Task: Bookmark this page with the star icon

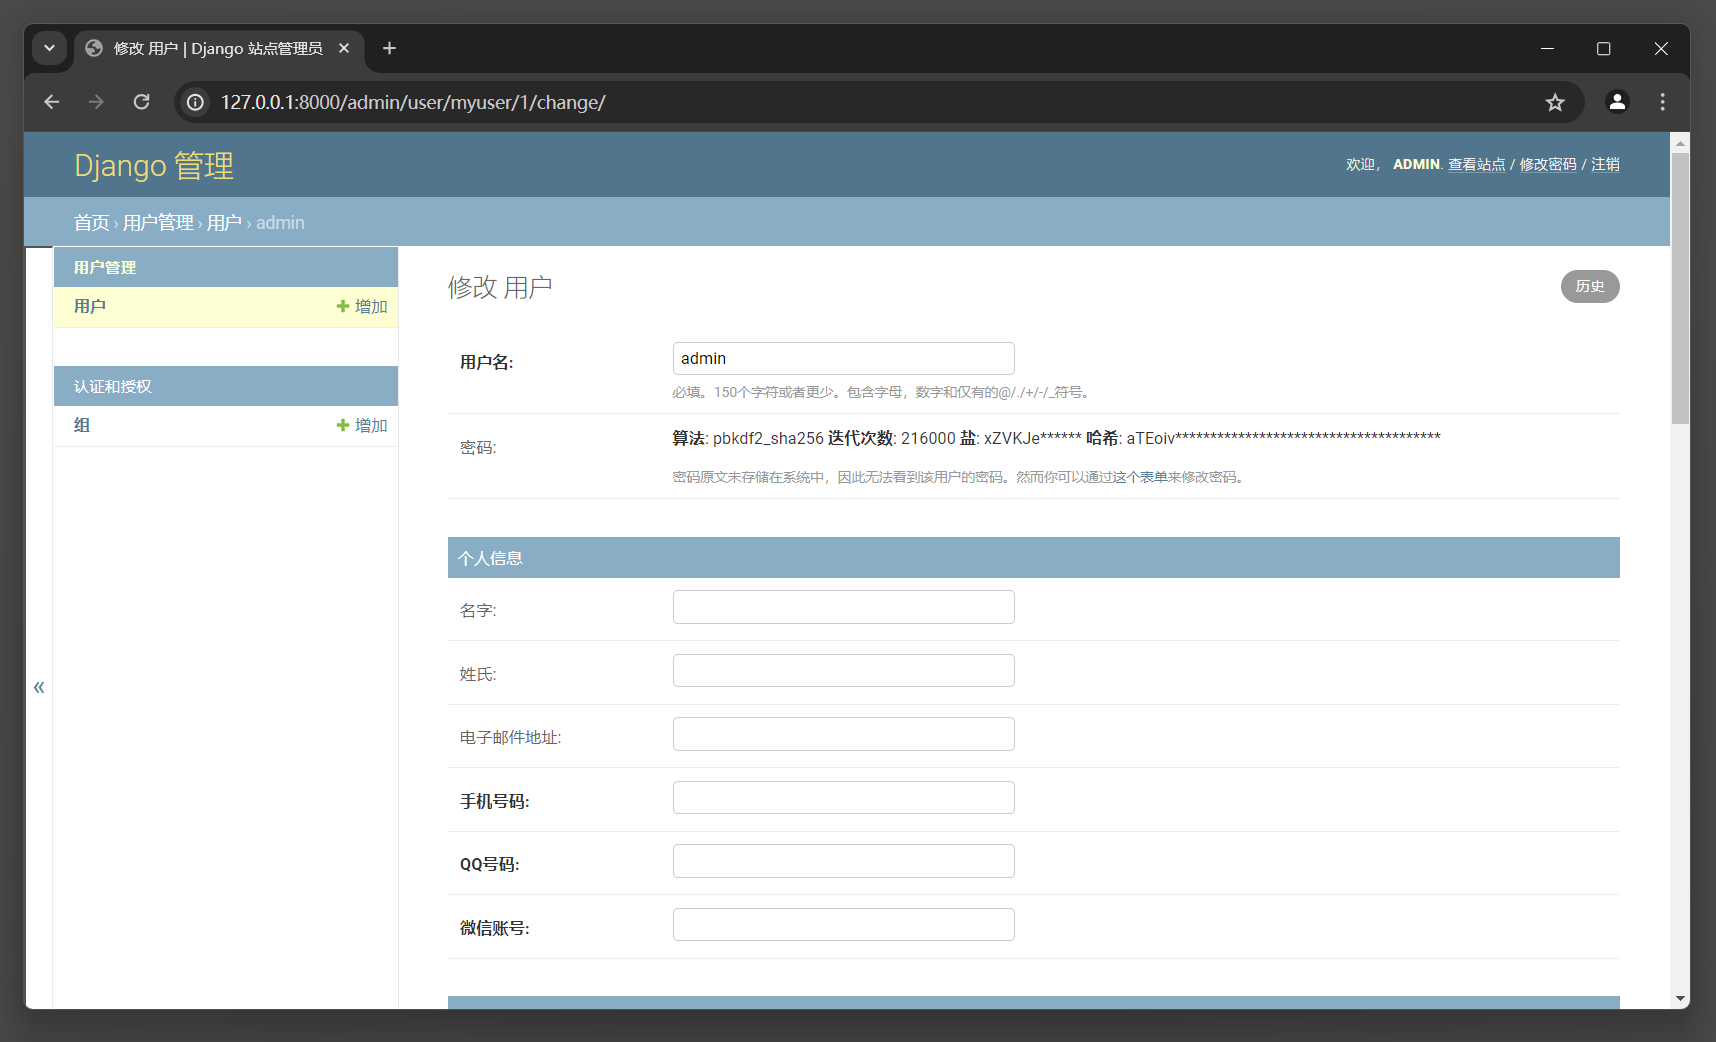Action: 1555,102
